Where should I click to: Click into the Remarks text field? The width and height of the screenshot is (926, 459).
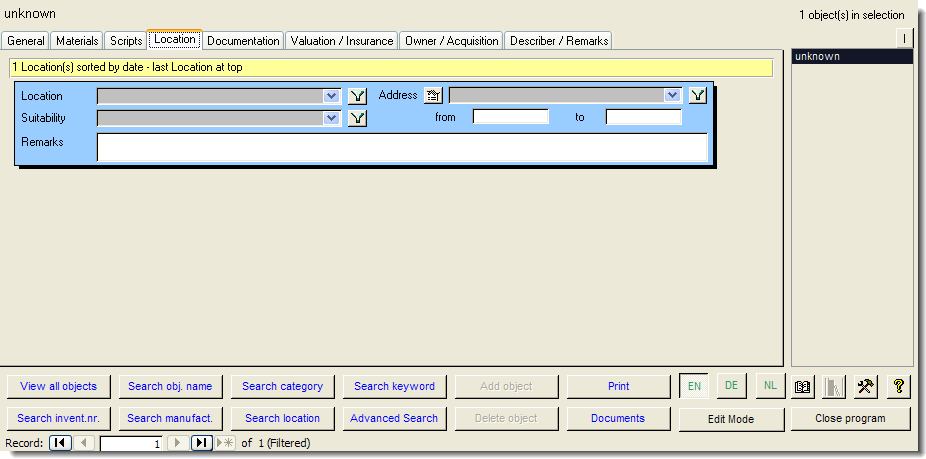tap(401, 147)
